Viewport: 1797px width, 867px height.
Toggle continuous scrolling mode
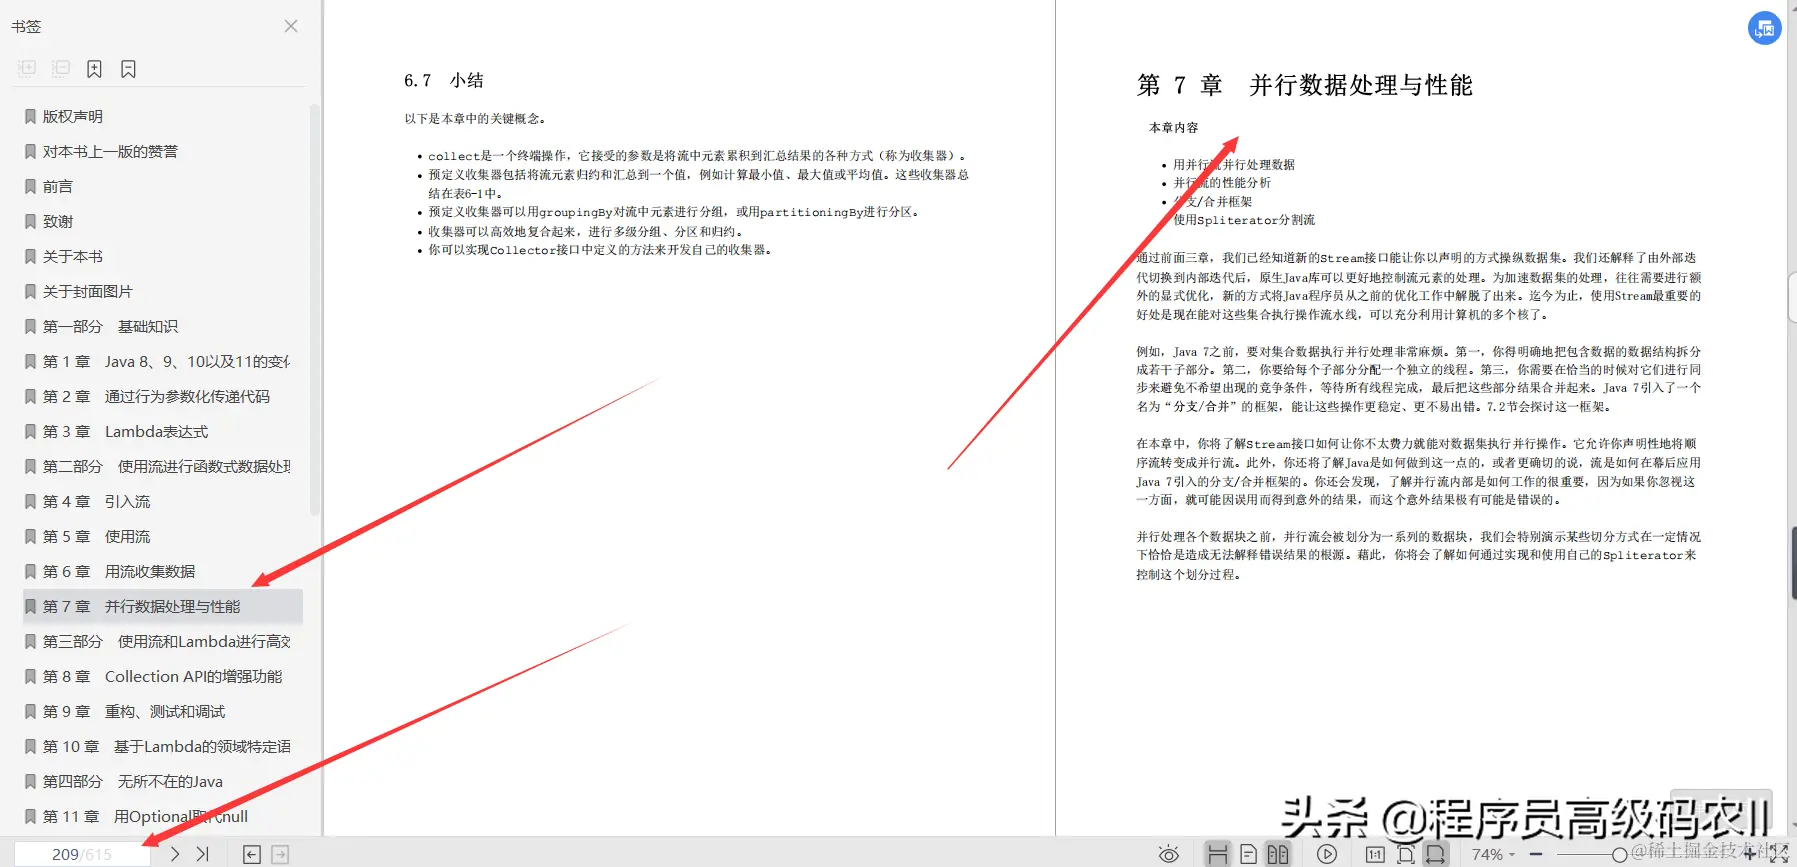[x=1217, y=854]
